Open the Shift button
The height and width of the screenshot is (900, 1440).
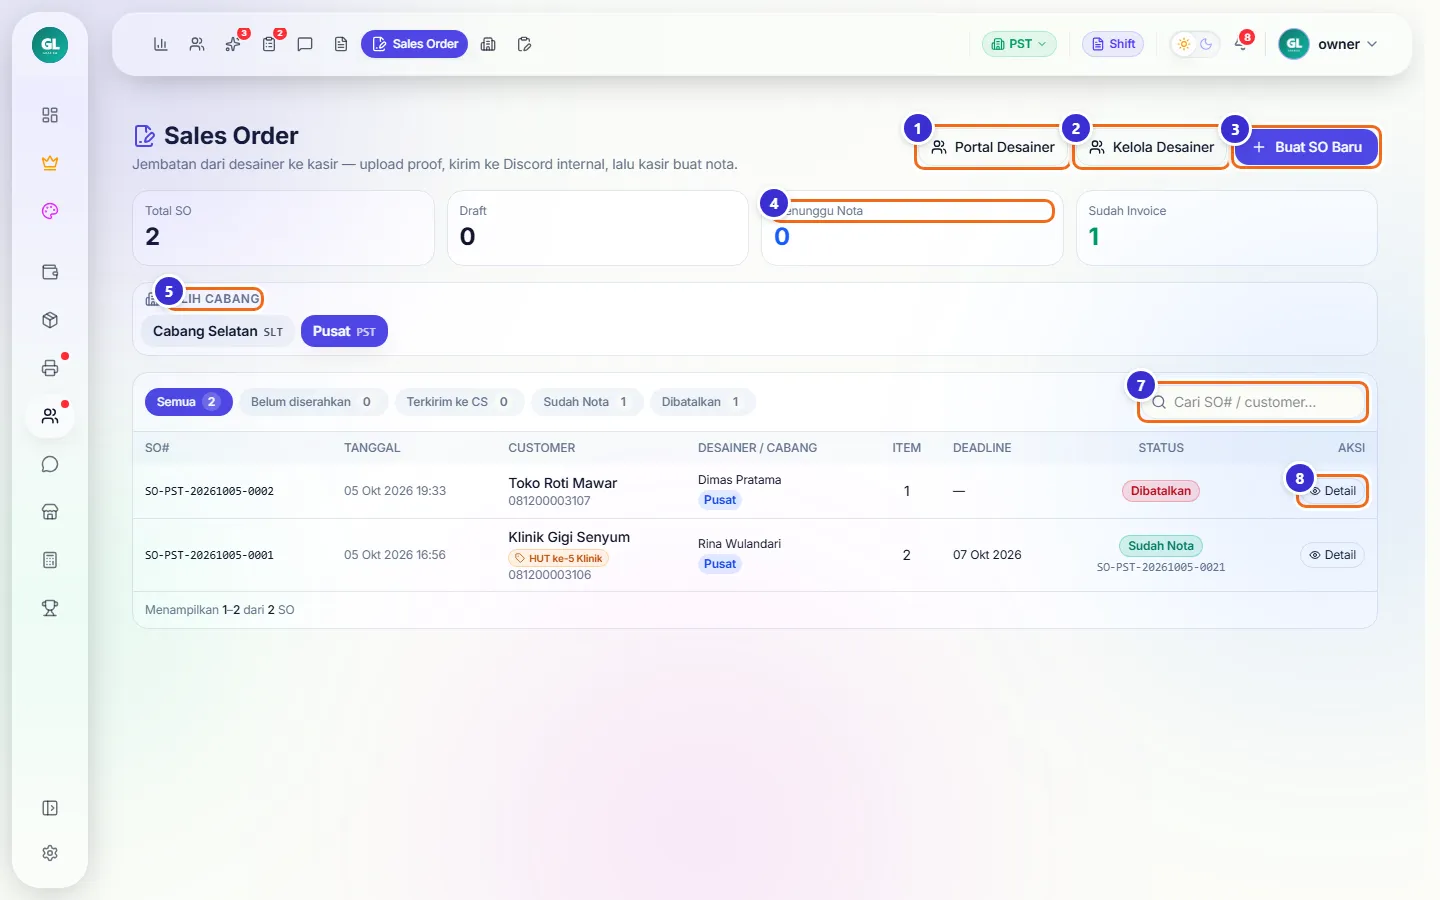1113,44
